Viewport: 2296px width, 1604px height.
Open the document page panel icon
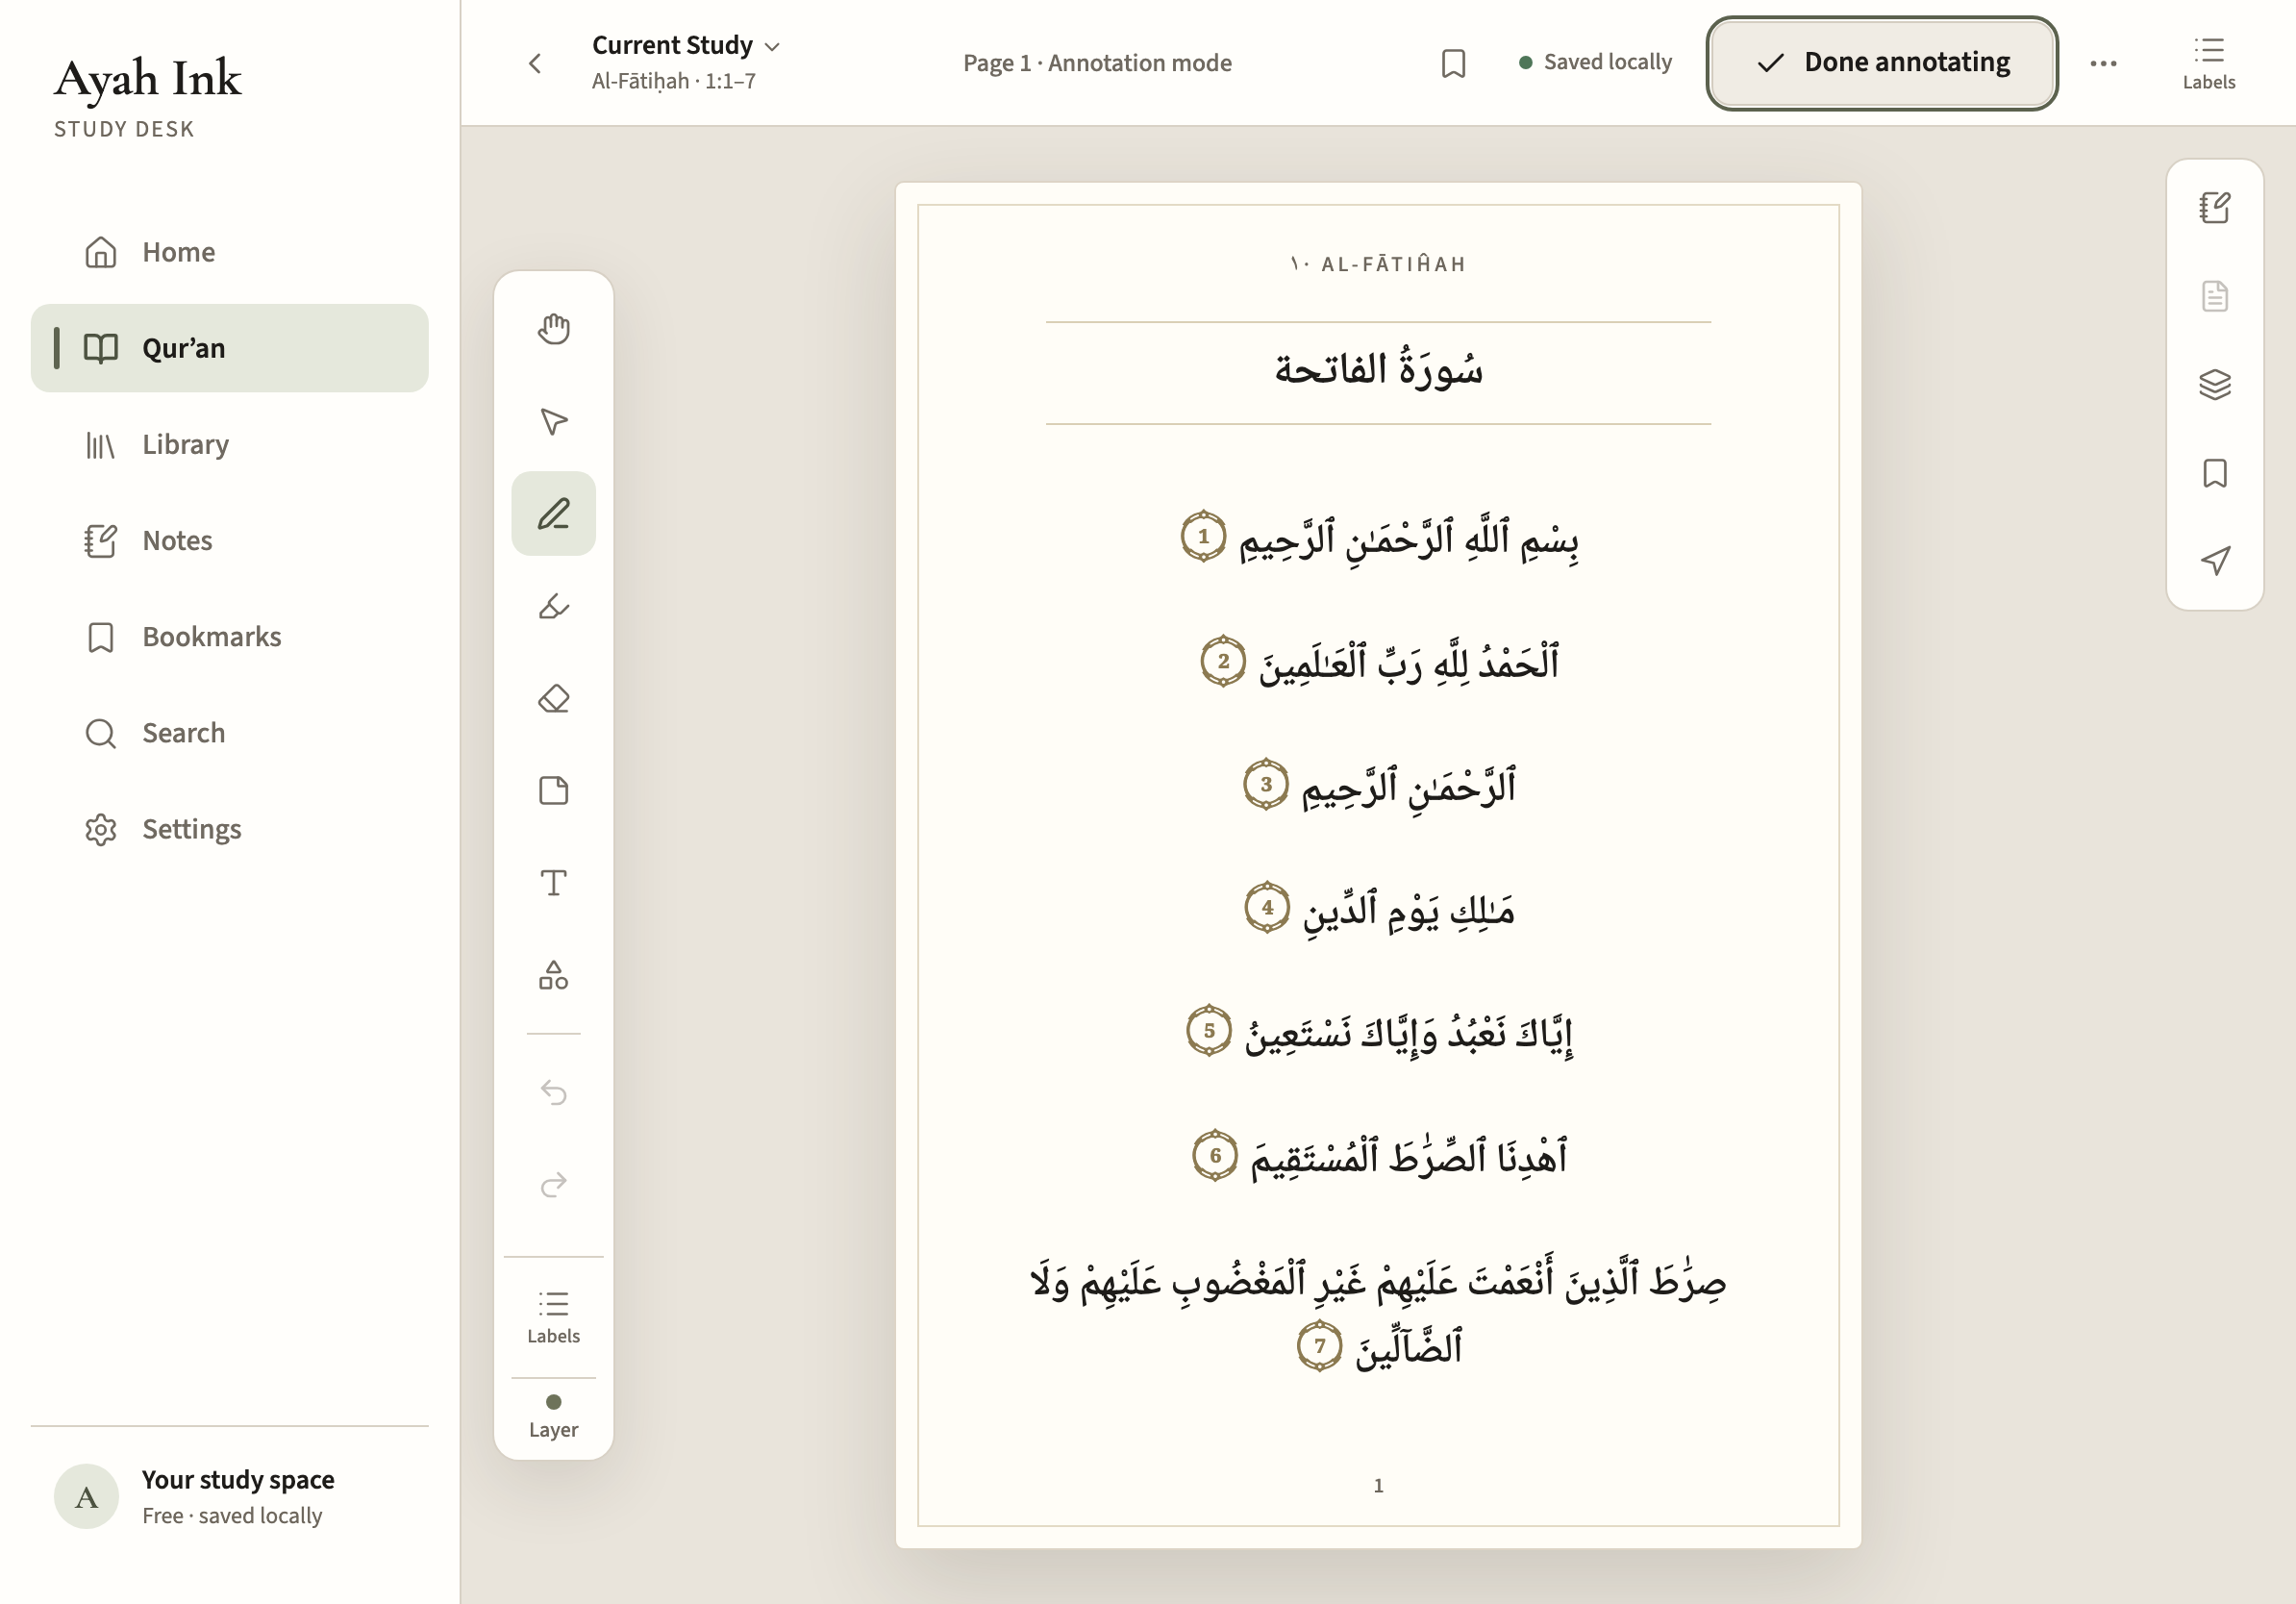[2214, 296]
